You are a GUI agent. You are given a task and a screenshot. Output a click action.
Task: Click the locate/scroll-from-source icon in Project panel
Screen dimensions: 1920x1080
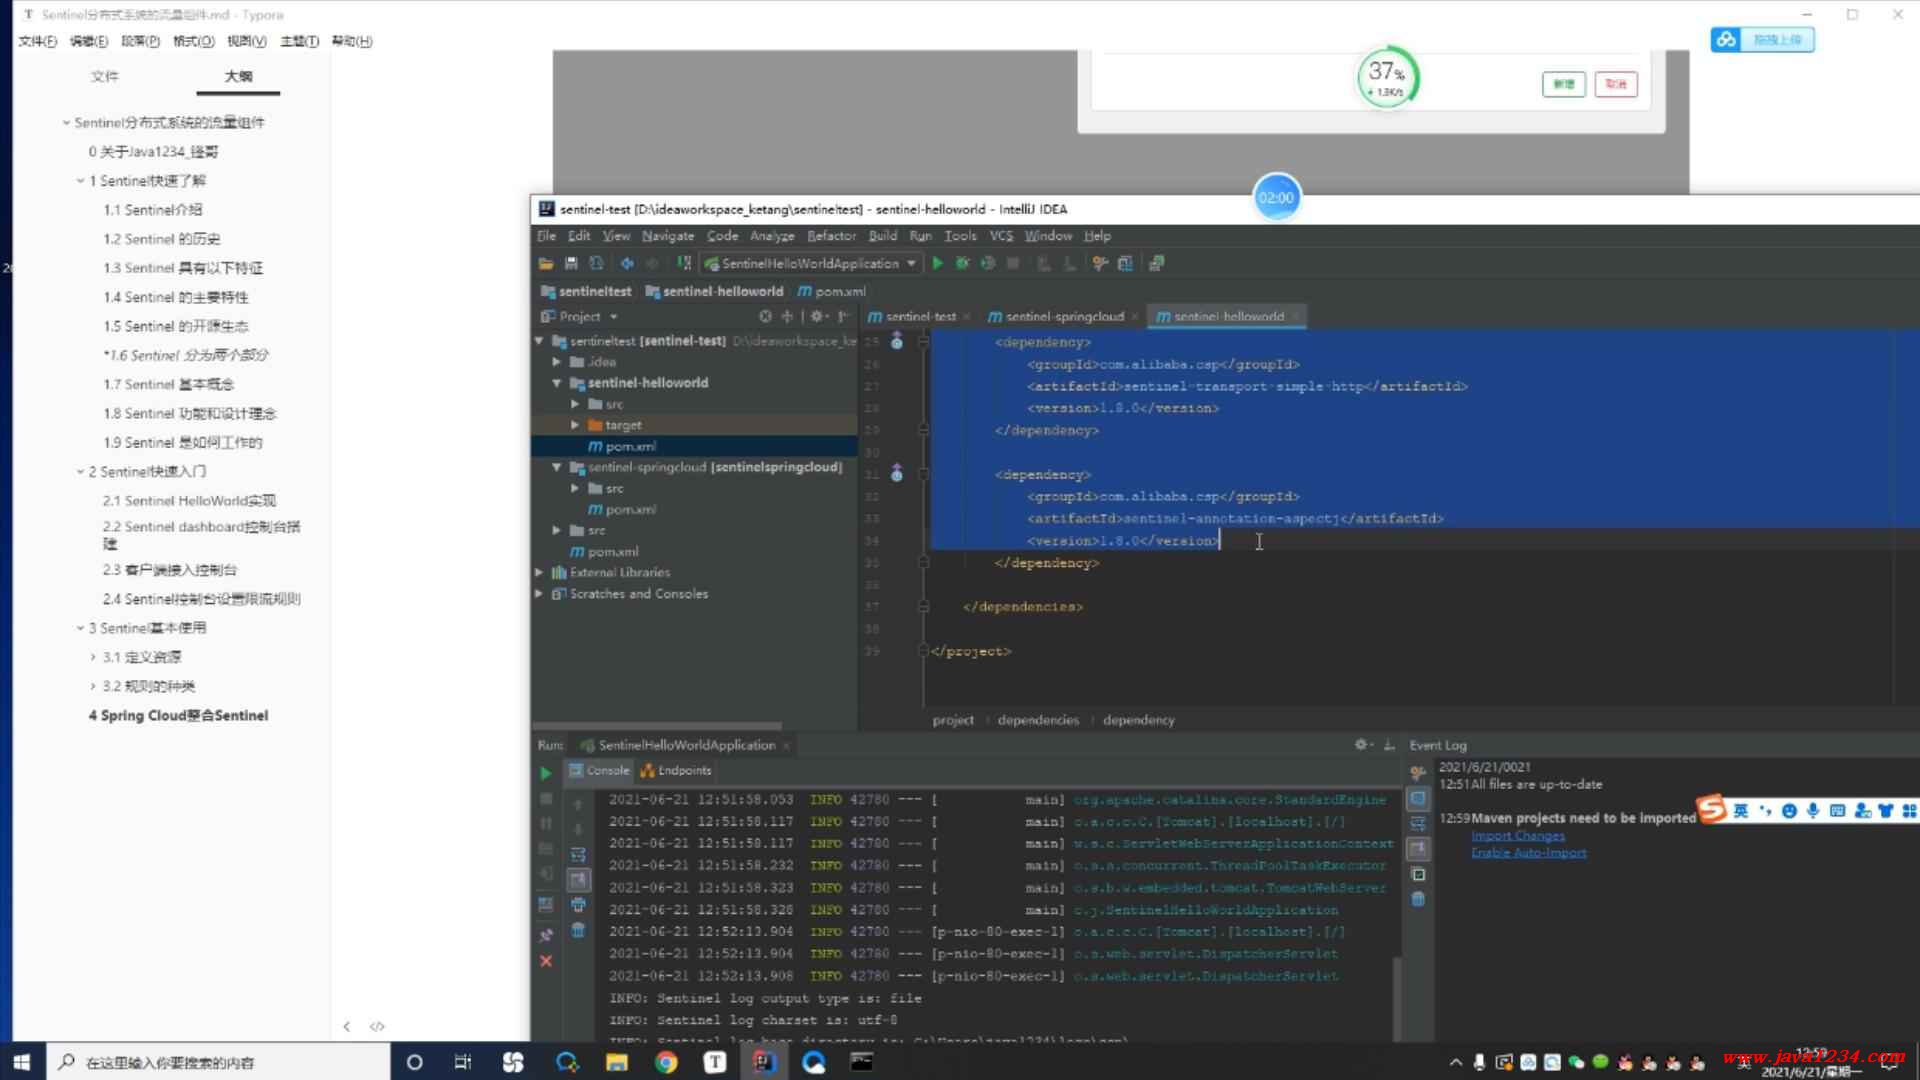coord(765,317)
